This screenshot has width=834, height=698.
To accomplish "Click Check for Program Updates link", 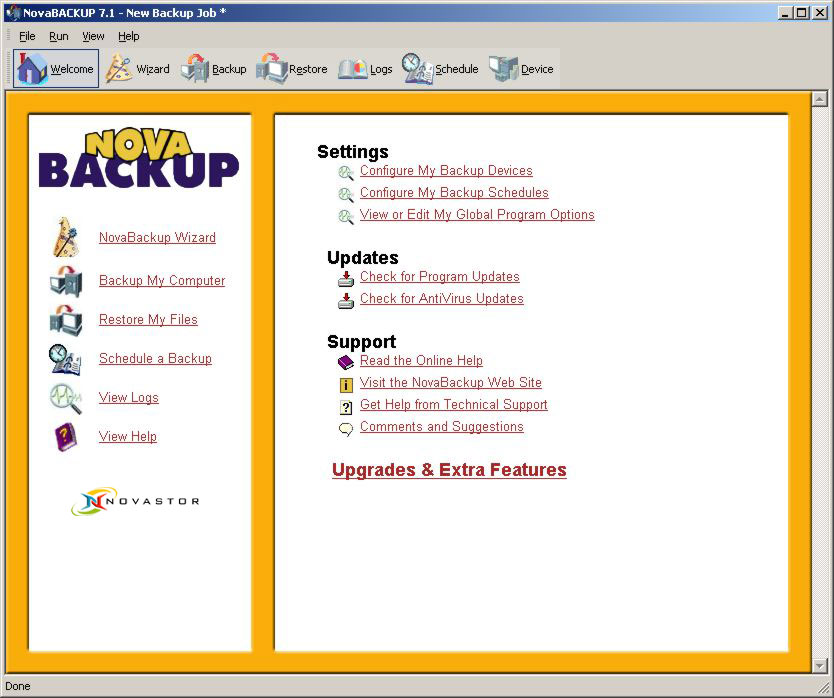I will coord(439,277).
